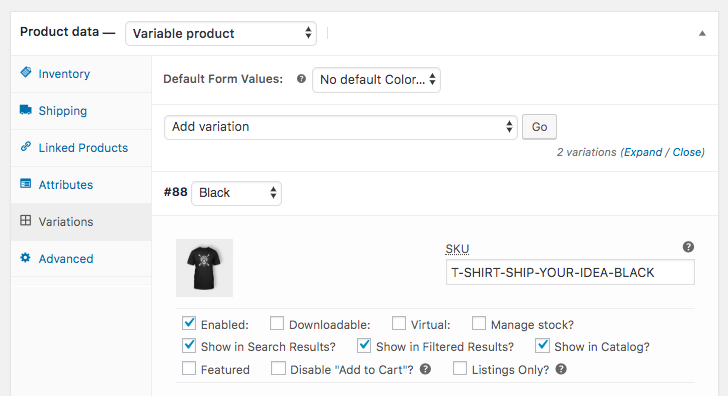Click help icon next to Listings Only

point(561,369)
